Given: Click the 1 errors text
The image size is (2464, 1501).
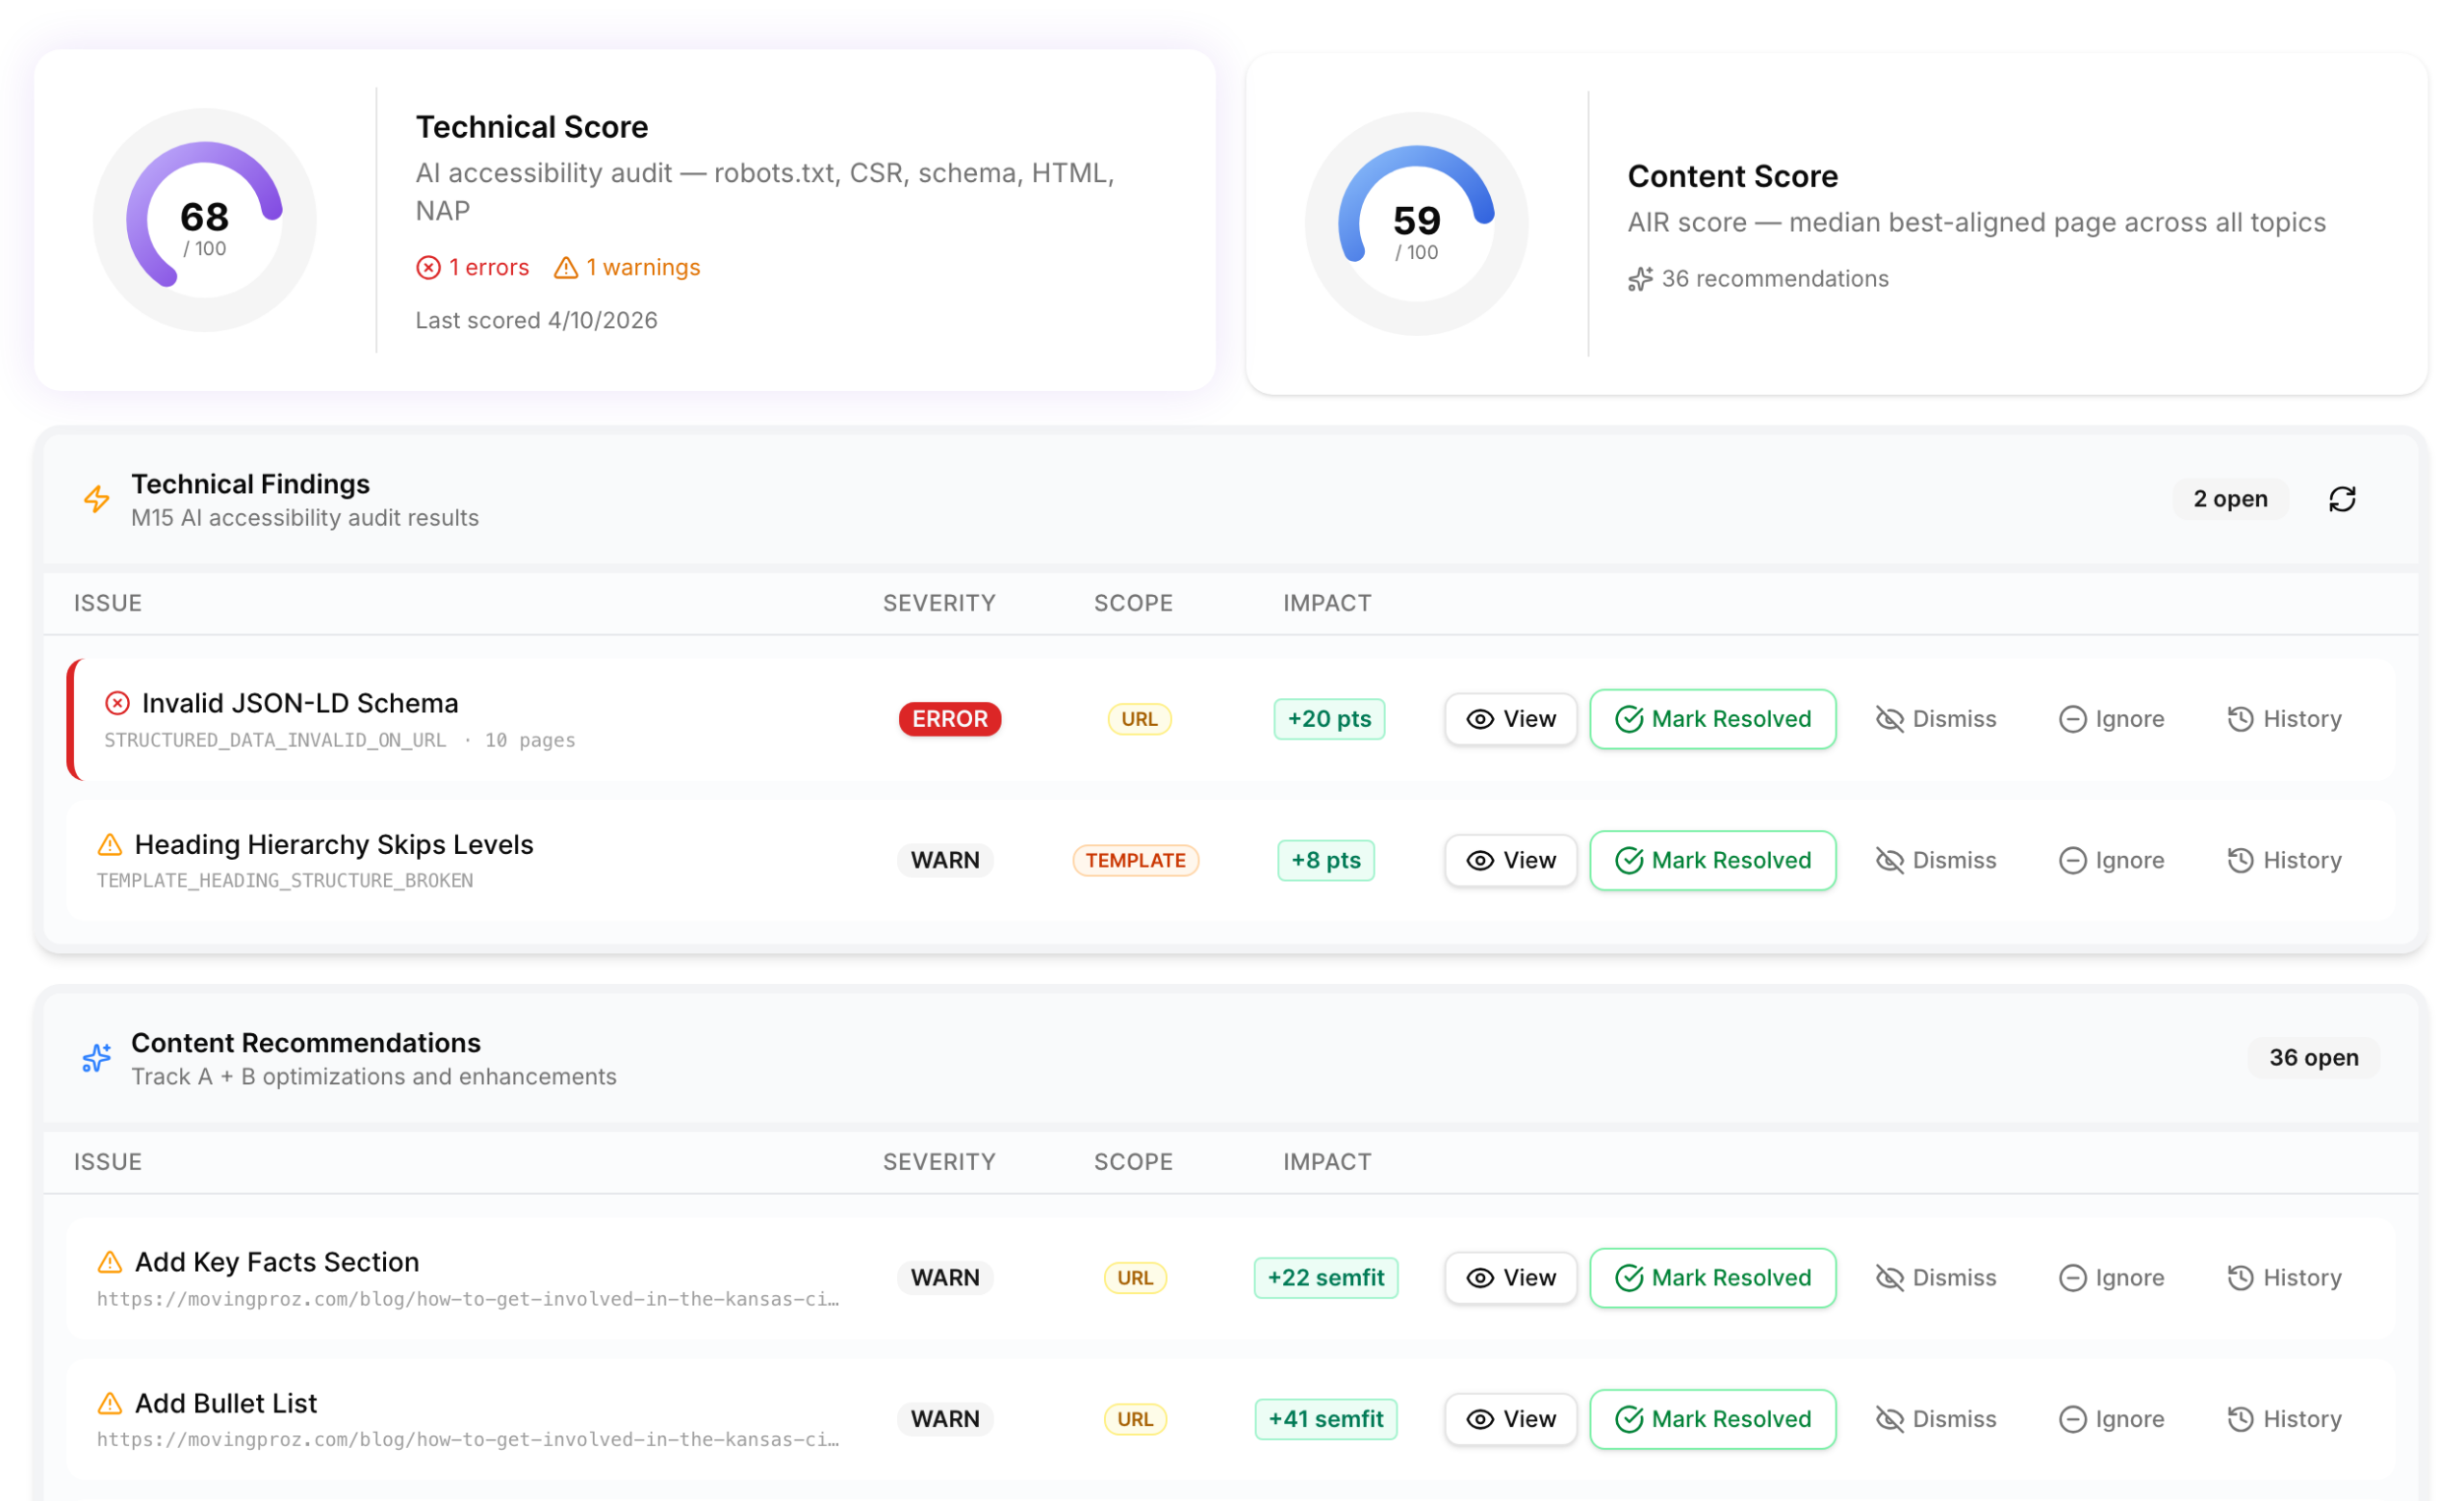Looking at the screenshot, I should 488,268.
